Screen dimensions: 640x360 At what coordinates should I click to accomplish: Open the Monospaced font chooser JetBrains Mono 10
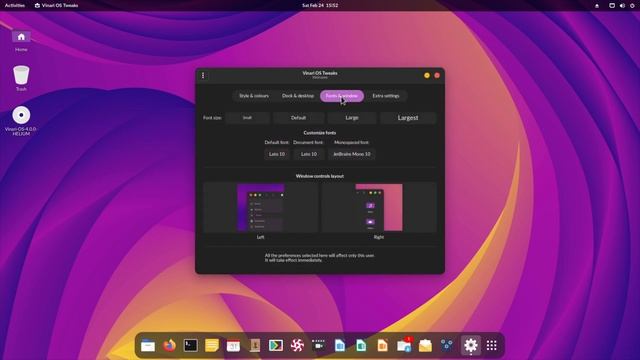(351, 154)
